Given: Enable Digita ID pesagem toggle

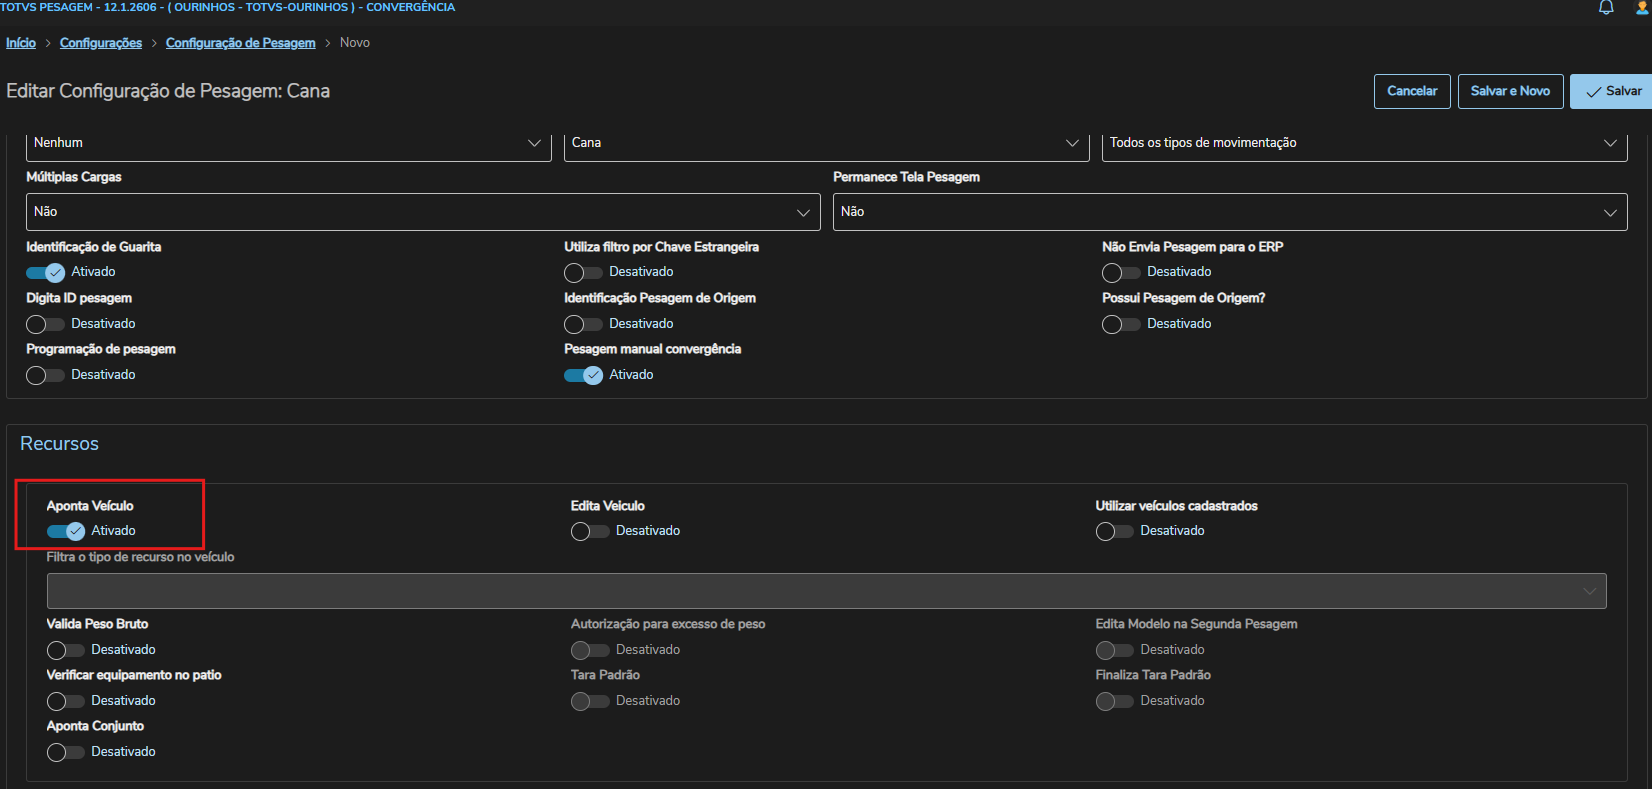Looking at the screenshot, I should 45,324.
